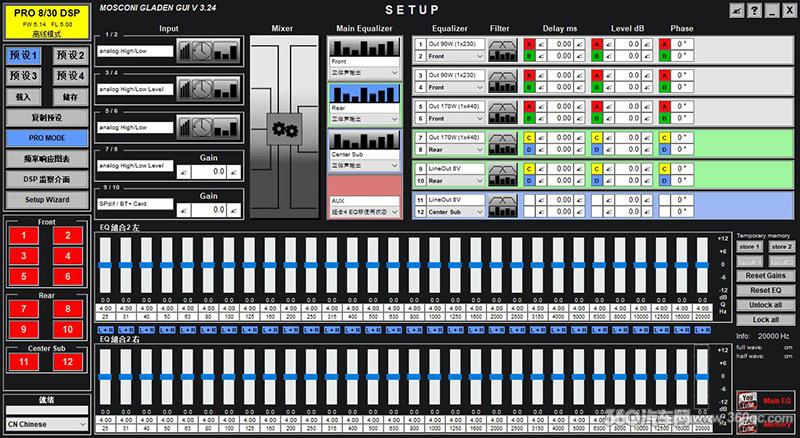The height and width of the screenshot is (438, 800).
Task: Click the input 1/2 analog High/Low field
Action: pos(135,51)
